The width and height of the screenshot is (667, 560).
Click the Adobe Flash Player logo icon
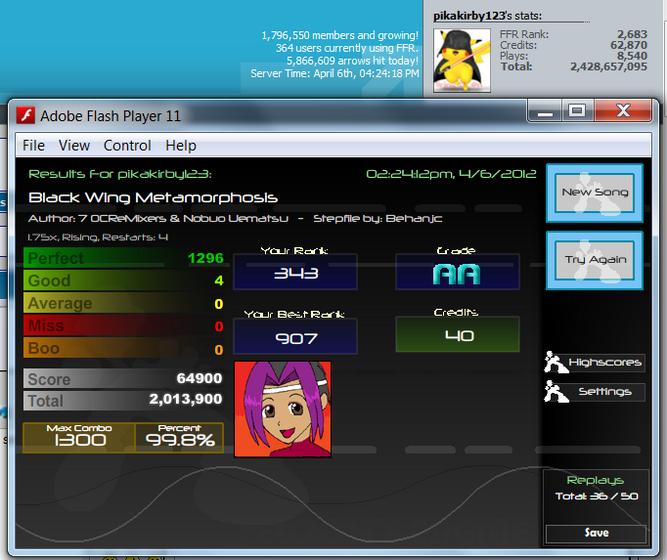26,115
